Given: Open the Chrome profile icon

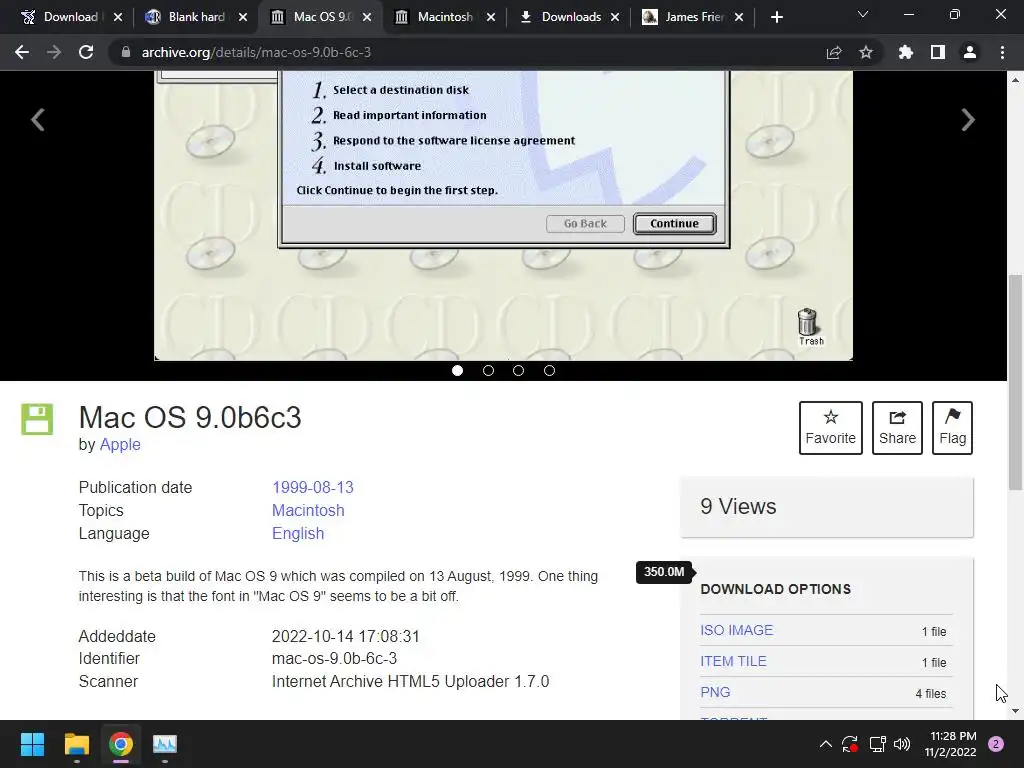Looking at the screenshot, I should click(970, 52).
